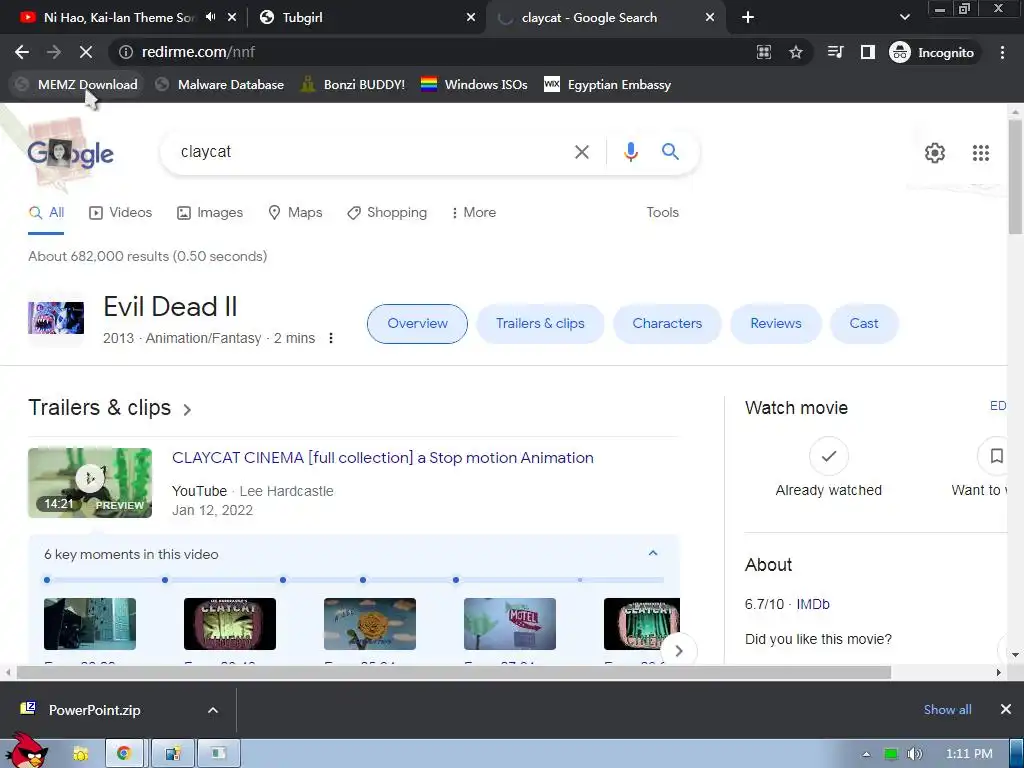The width and height of the screenshot is (1024, 768).
Task: Select the Images search tab
Action: (210, 213)
